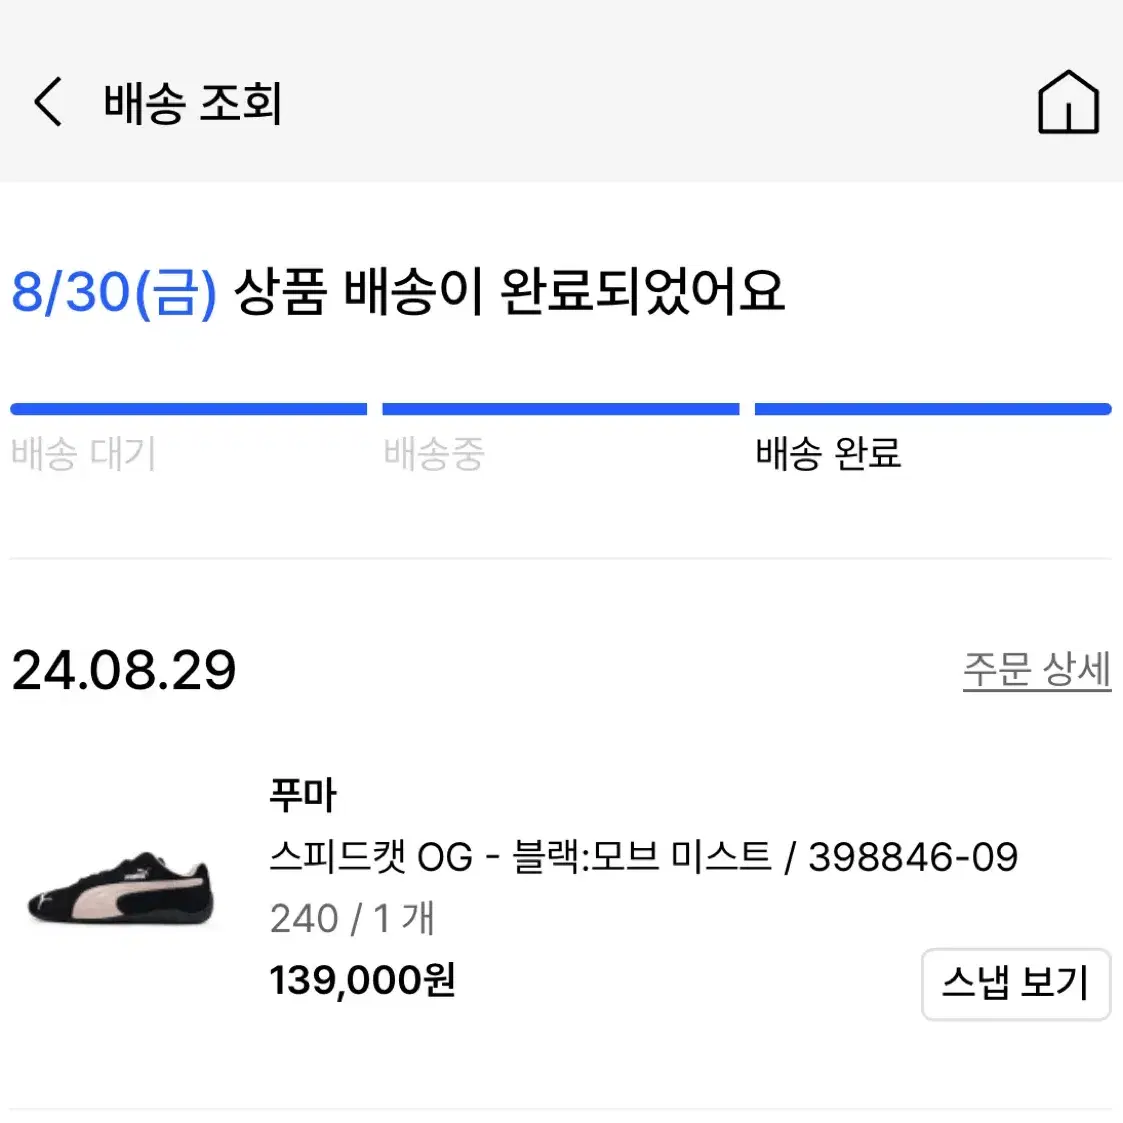Click the last progress bar segment

[x=933, y=409]
